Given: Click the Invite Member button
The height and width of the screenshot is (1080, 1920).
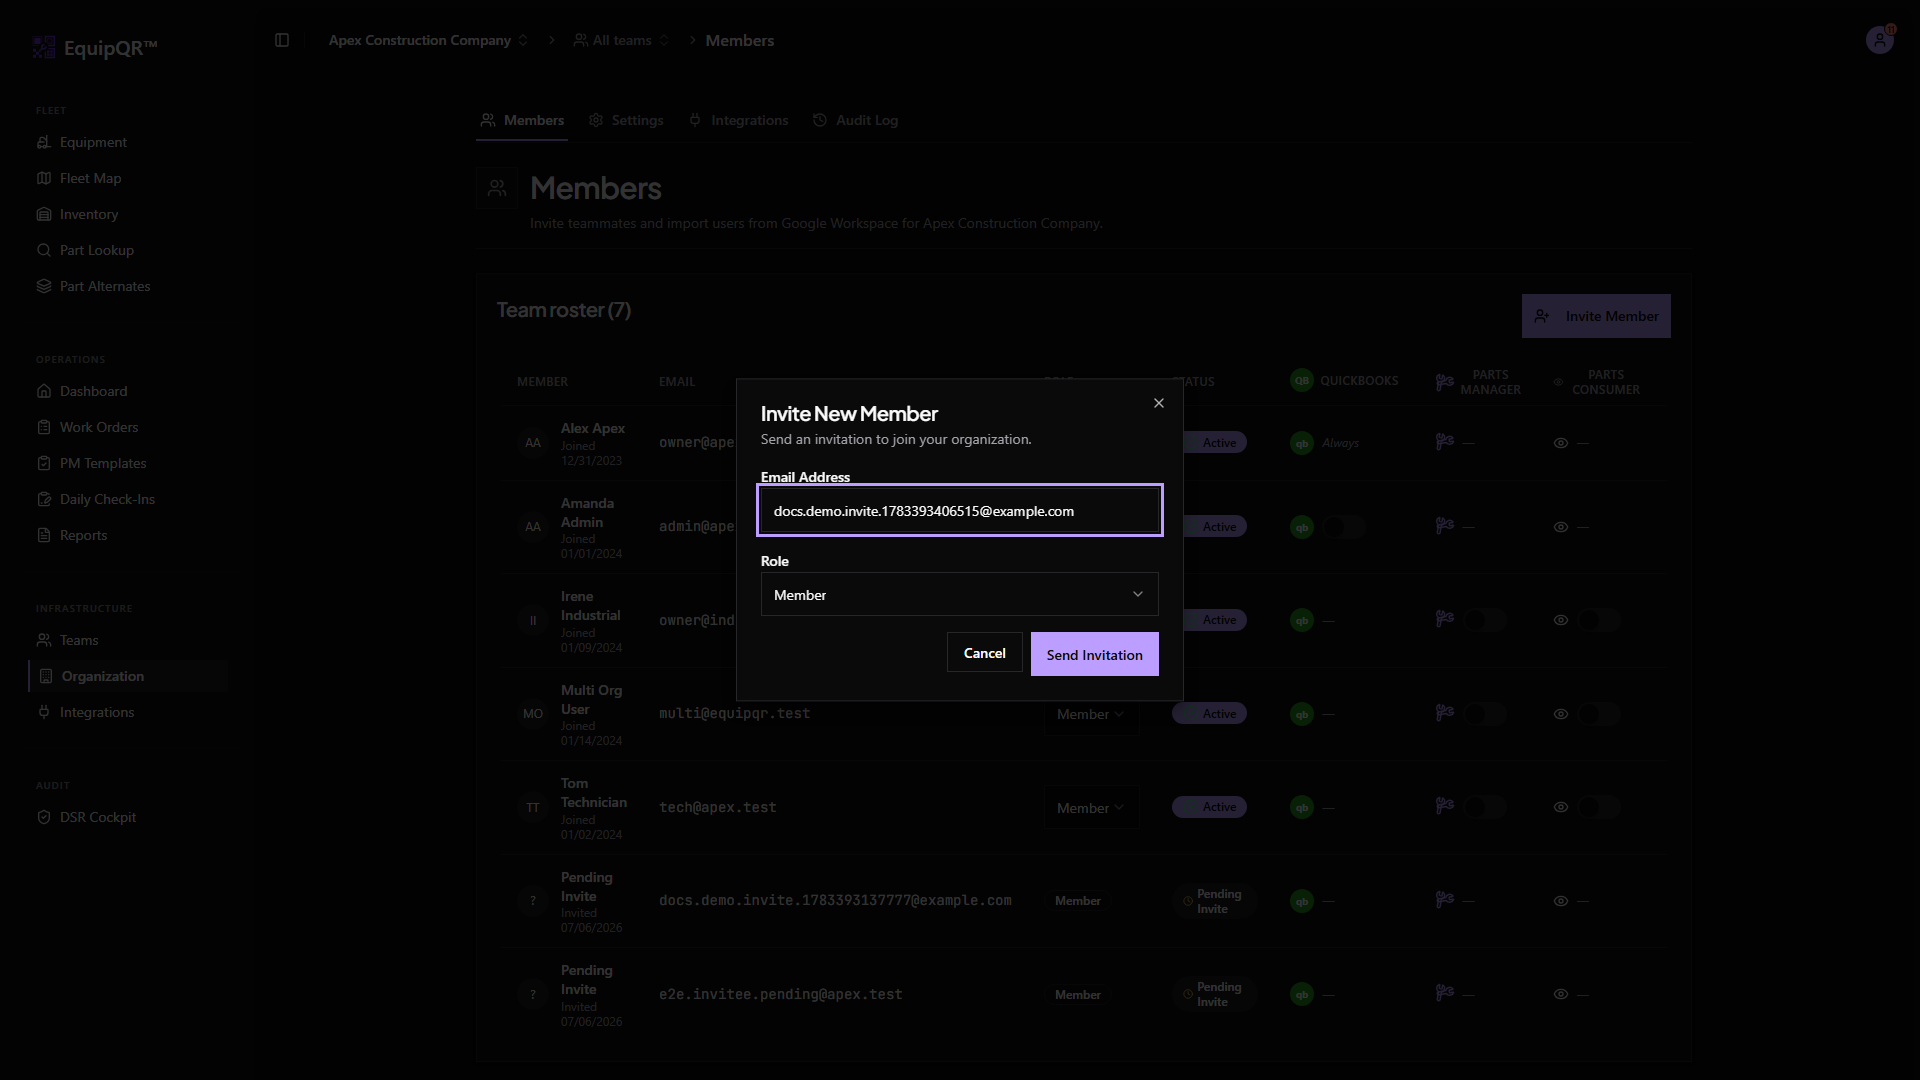Looking at the screenshot, I should (1596, 316).
